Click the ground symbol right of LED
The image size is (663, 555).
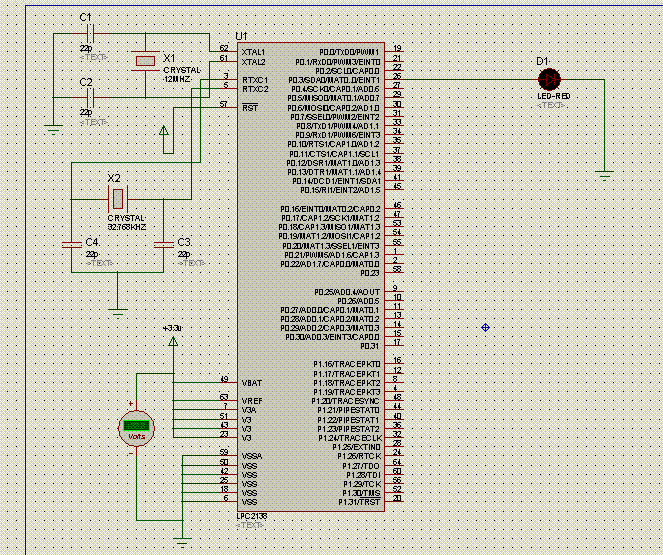(604, 176)
